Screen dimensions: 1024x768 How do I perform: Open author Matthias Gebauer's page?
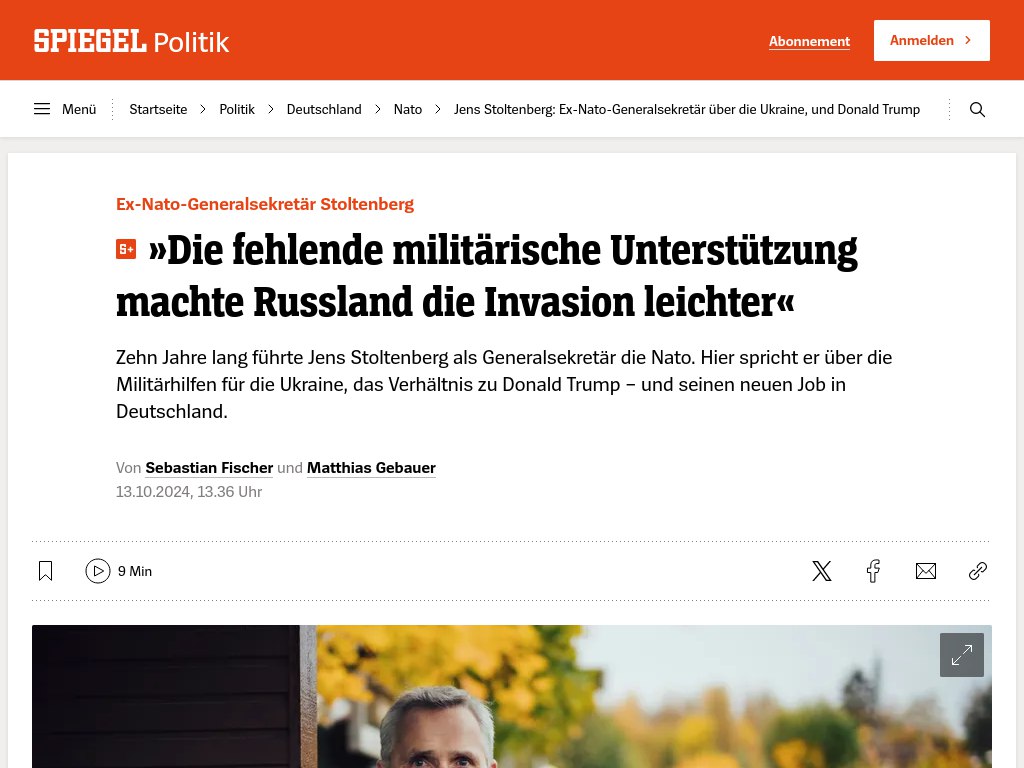[x=371, y=468]
